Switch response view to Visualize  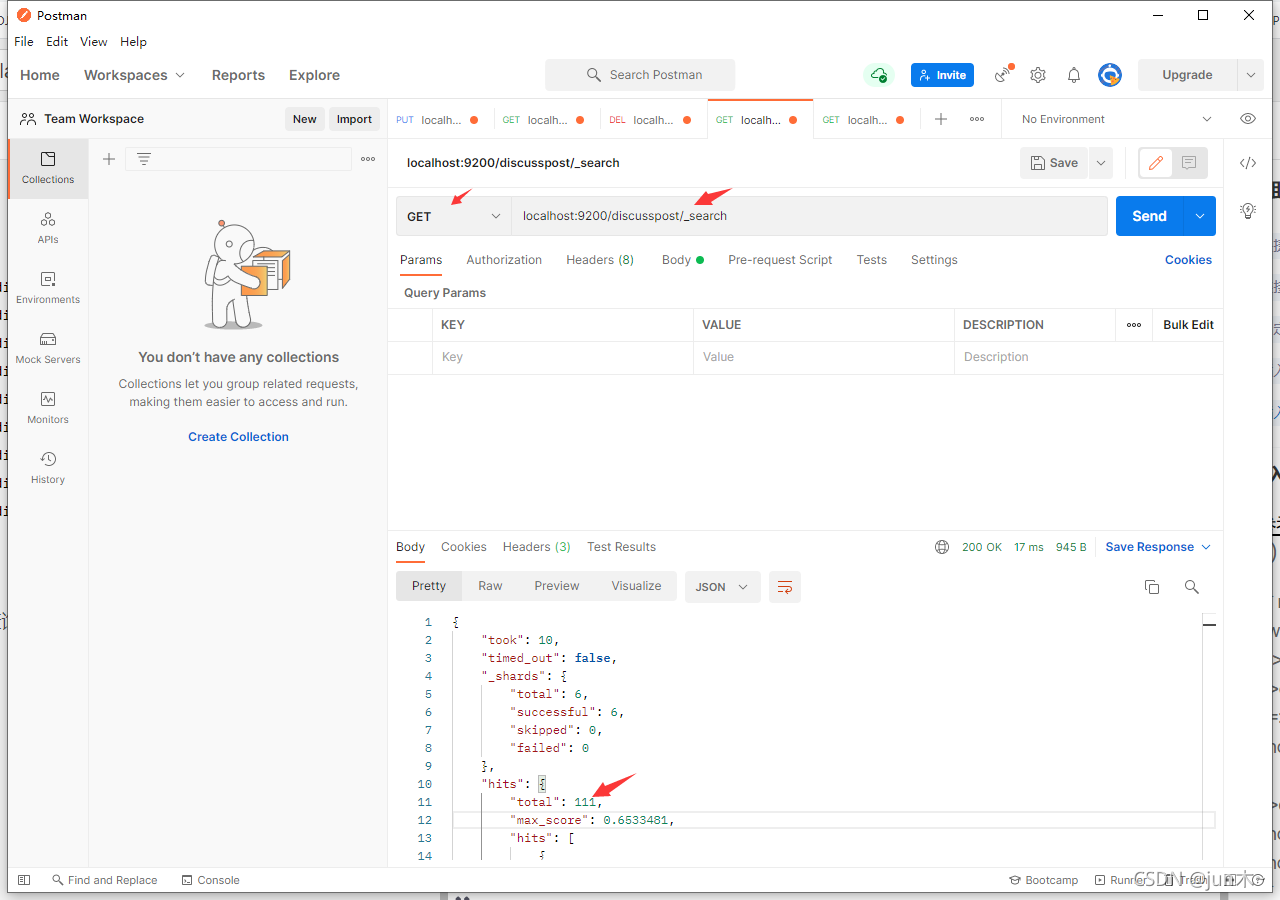[x=637, y=586]
